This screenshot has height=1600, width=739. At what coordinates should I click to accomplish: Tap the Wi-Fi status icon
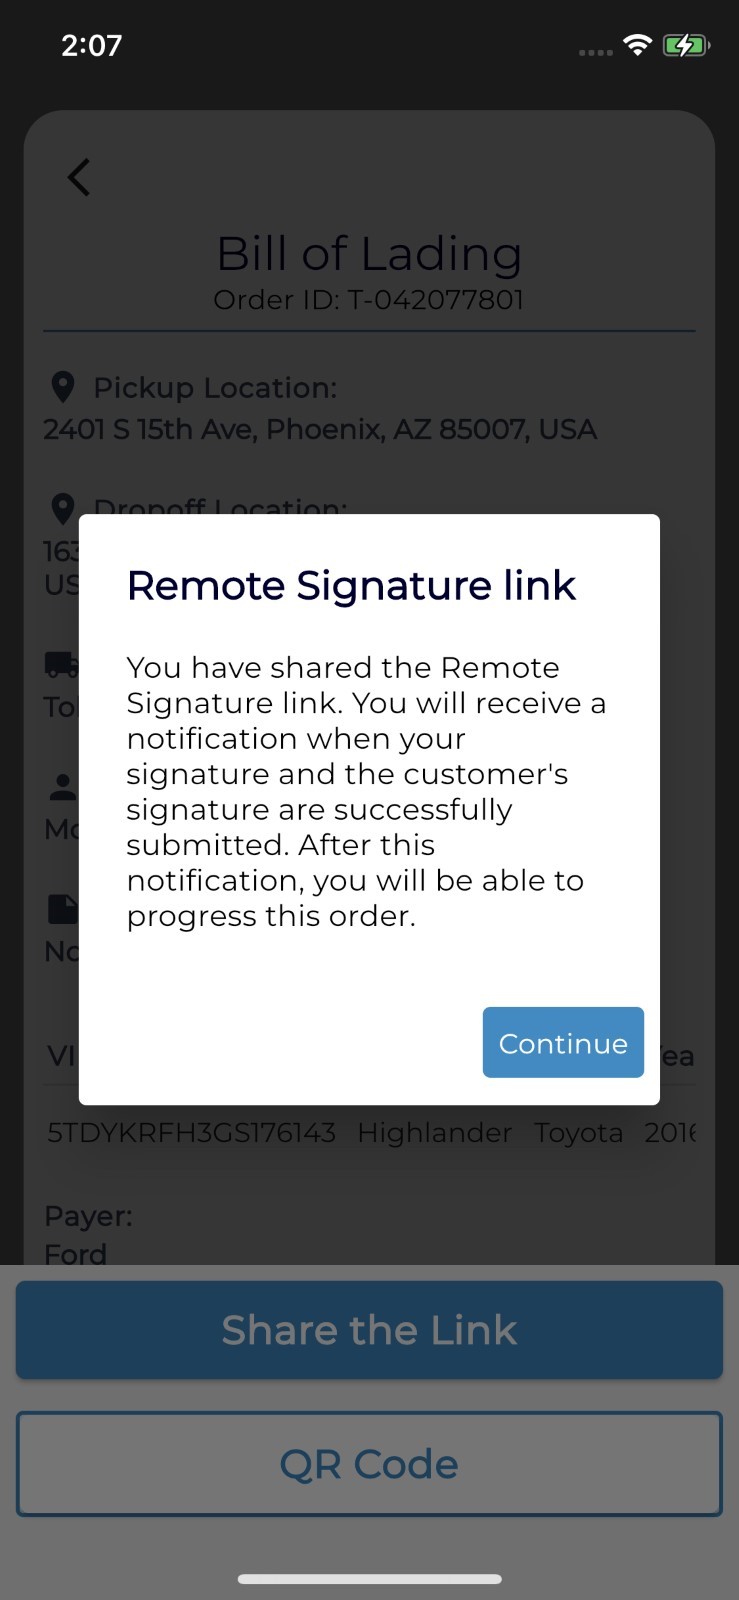[x=637, y=45]
